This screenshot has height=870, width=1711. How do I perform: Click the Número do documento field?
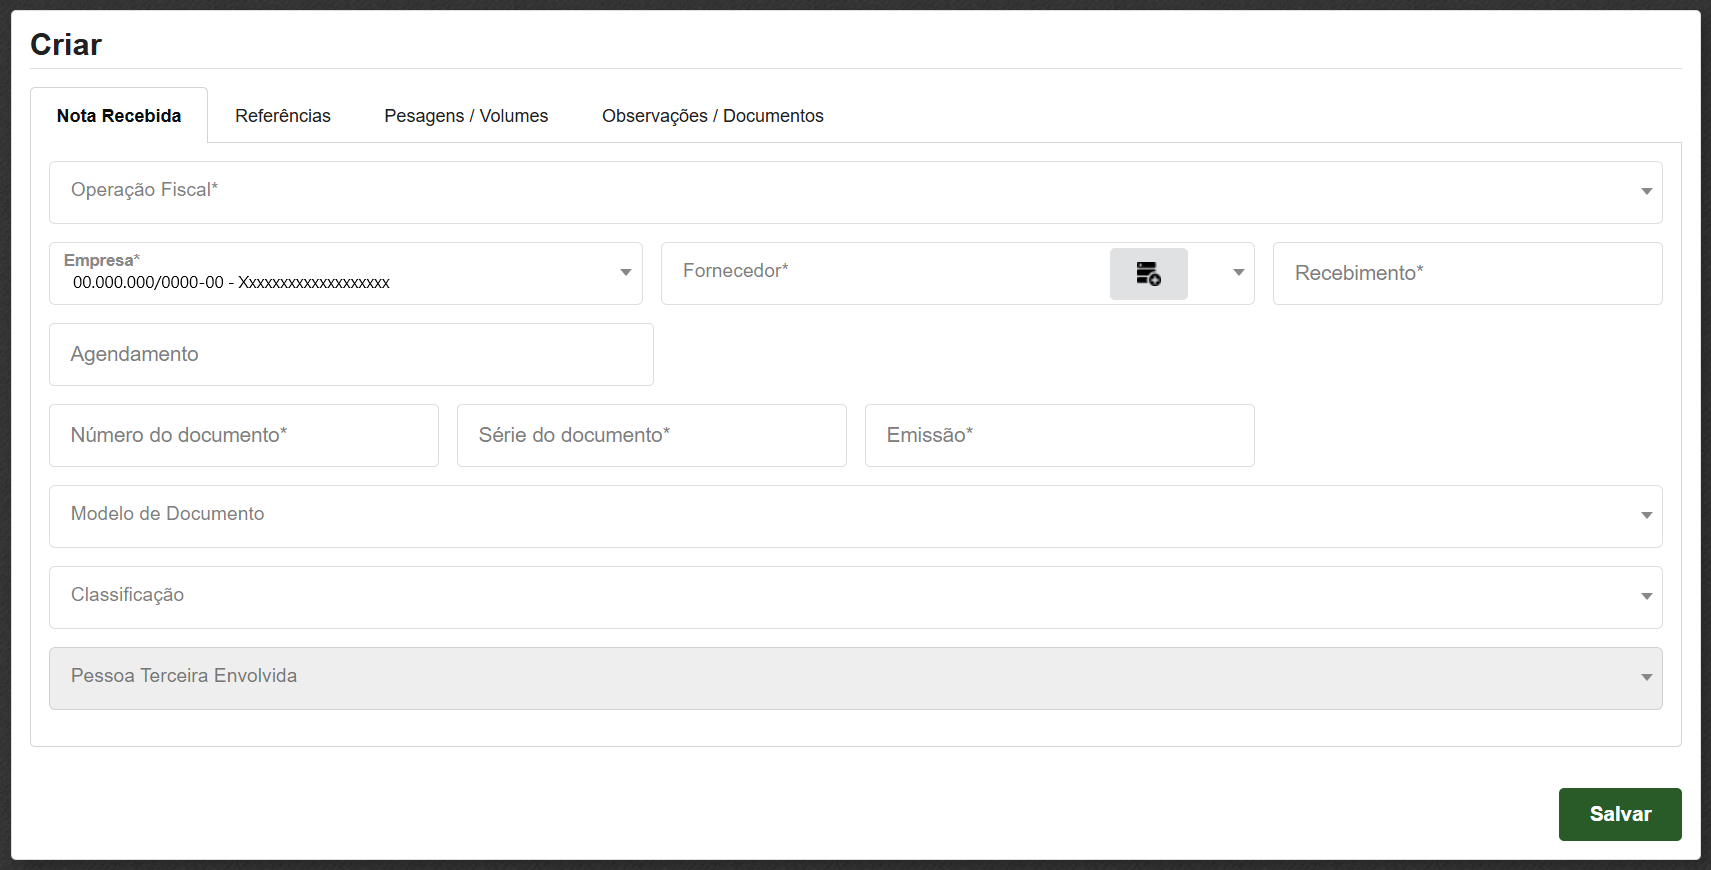pos(244,435)
